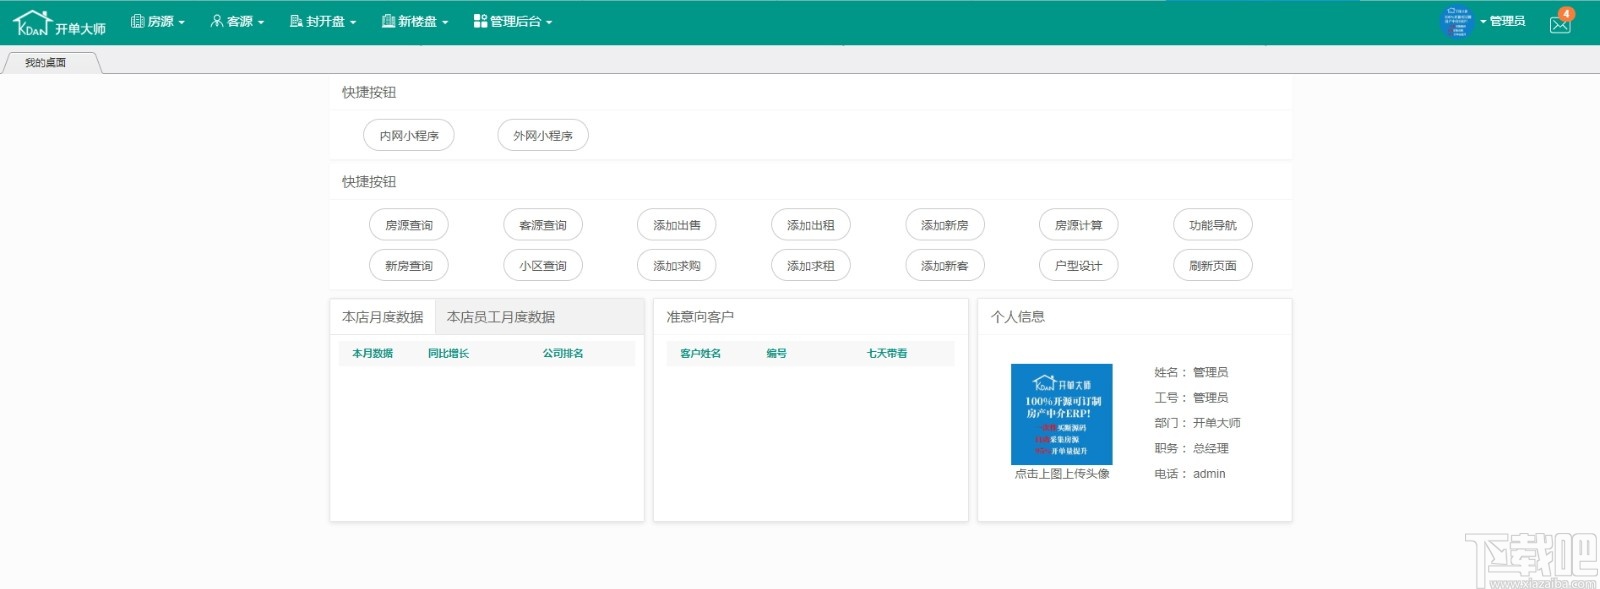1600x589 pixels.
Task: Click the 房源计算 button
Action: 1079,225
